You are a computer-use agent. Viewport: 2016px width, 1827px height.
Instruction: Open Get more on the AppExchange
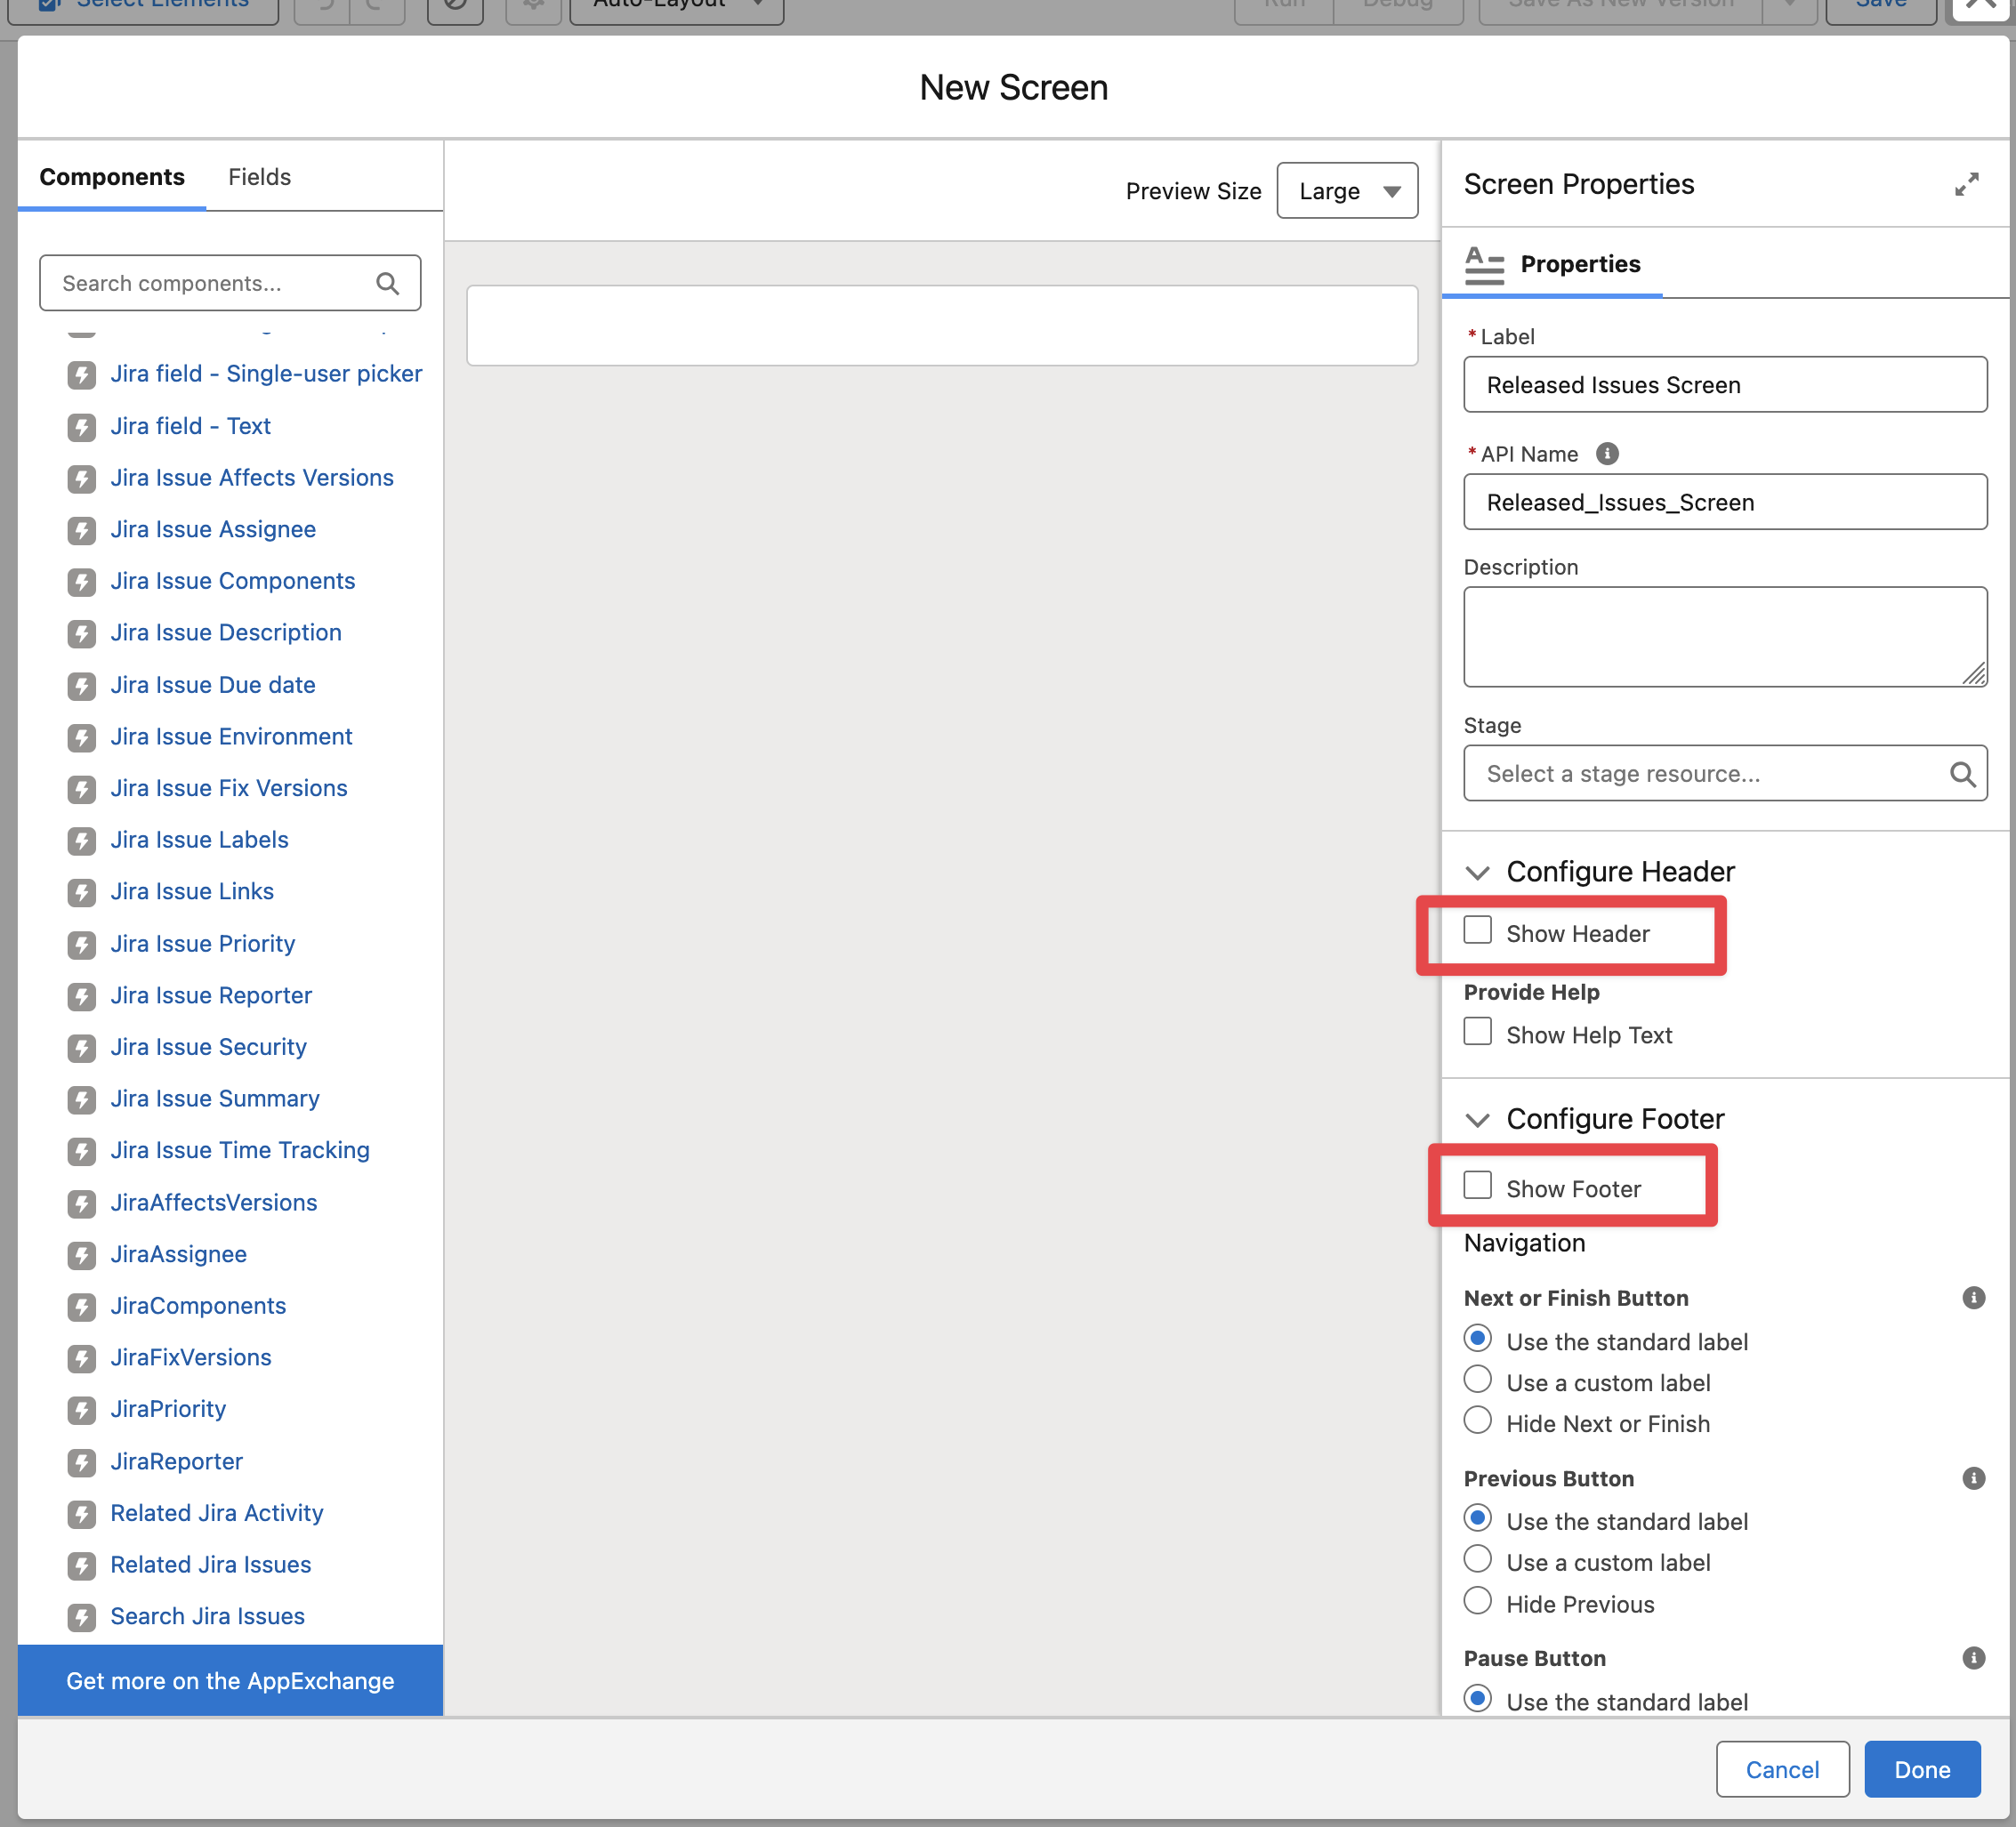pyautogui.click(x=230, y=1680)
